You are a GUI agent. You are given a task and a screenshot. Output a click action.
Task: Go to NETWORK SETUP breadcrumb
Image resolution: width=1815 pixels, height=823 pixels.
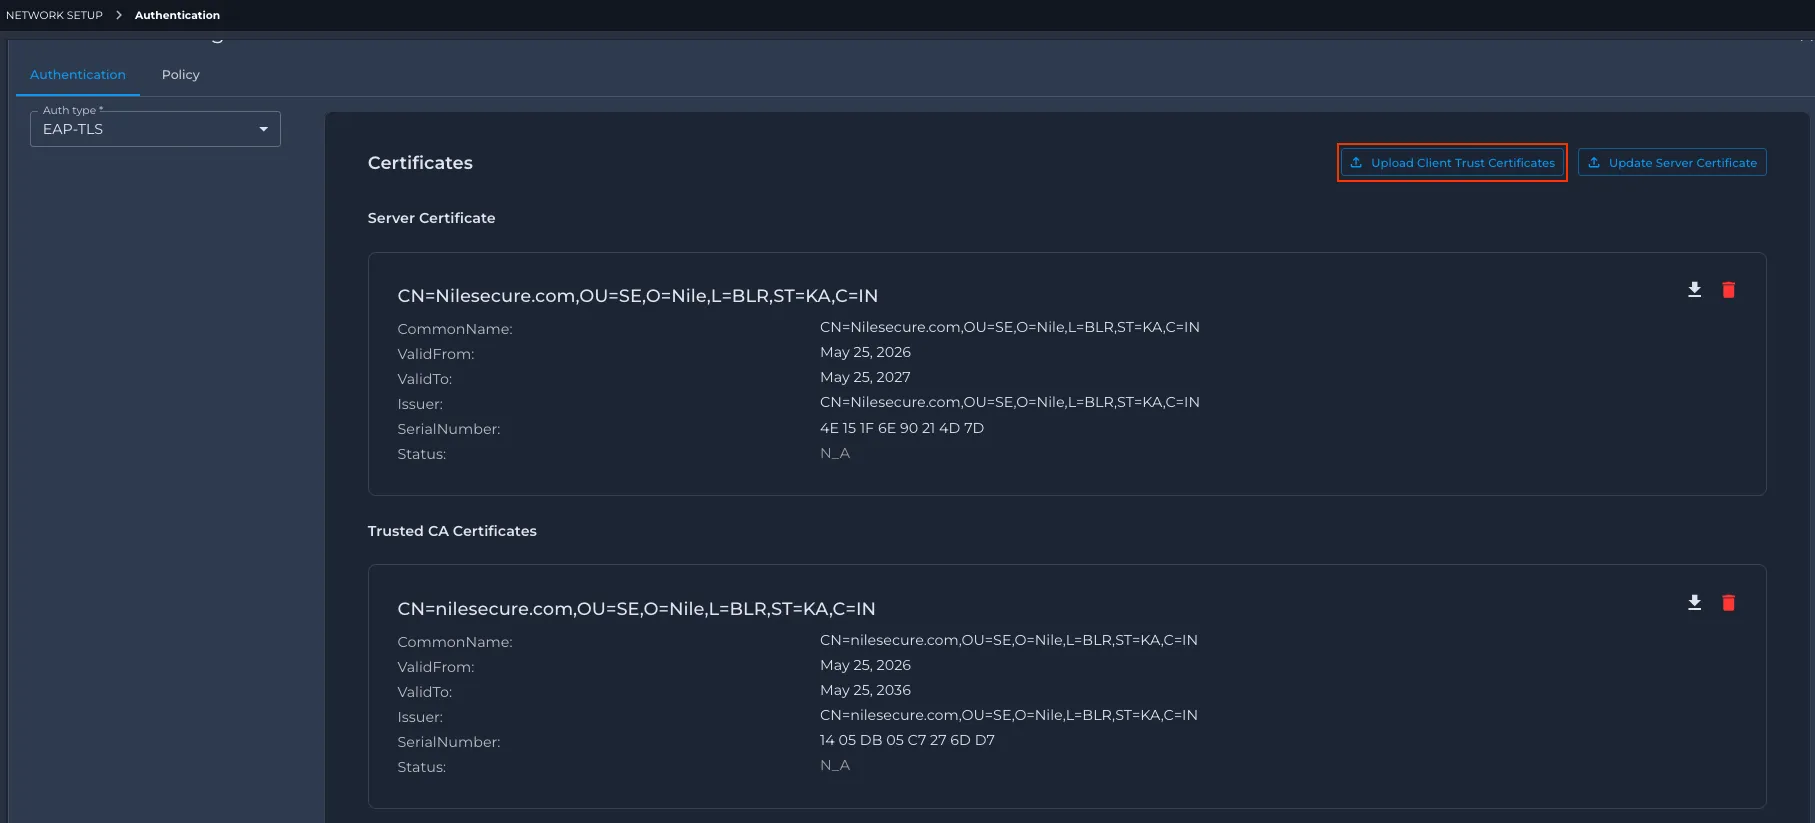tap(54, 15)
